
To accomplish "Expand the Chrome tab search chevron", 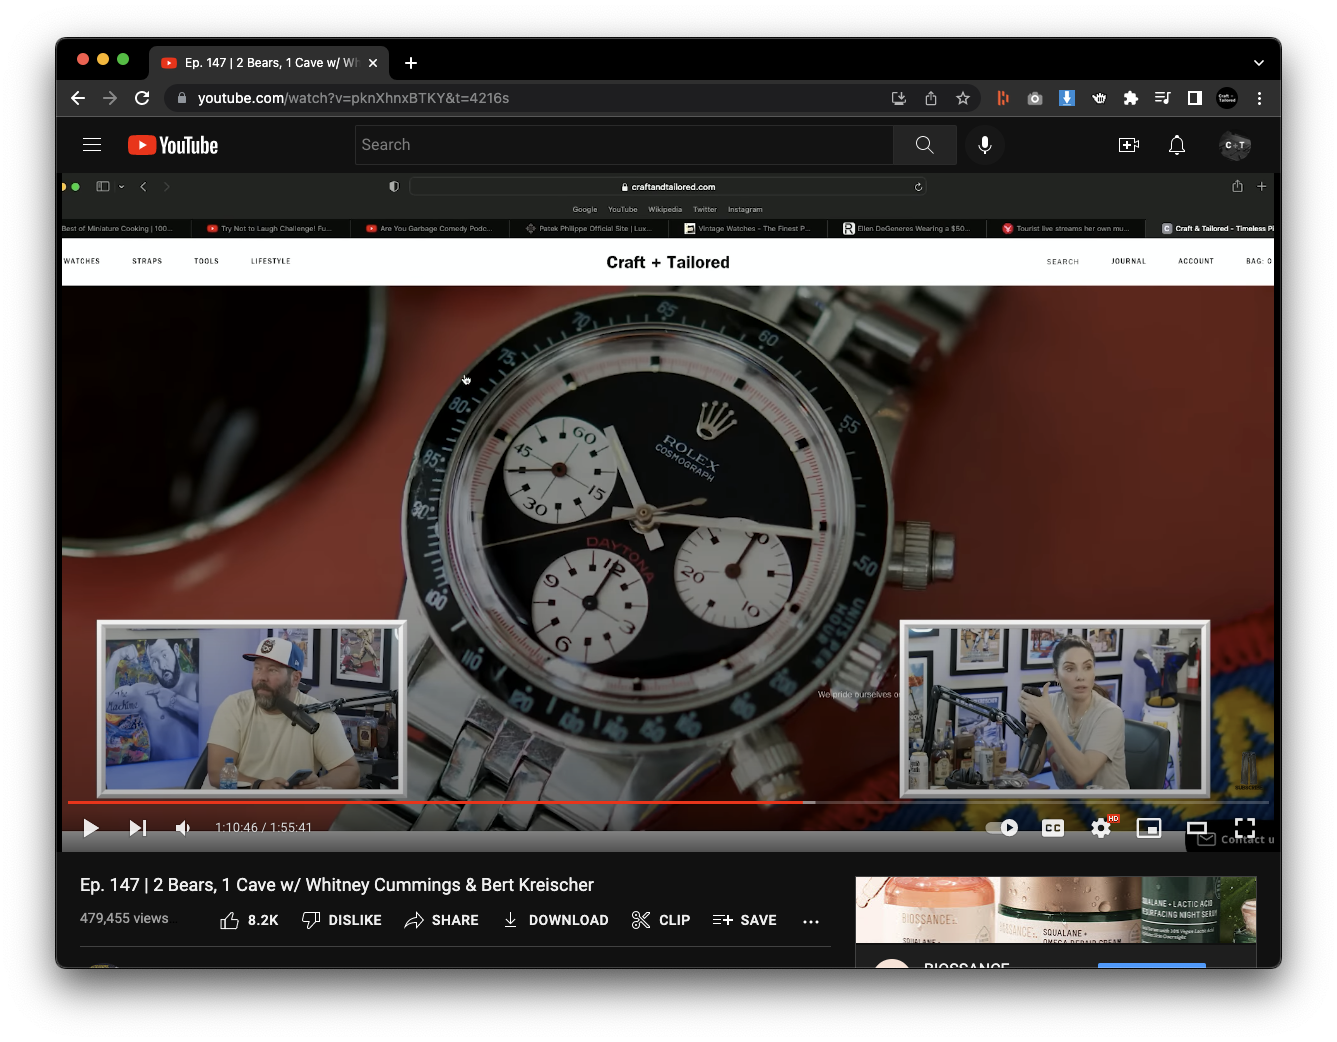I will (x=1259, y=63).
